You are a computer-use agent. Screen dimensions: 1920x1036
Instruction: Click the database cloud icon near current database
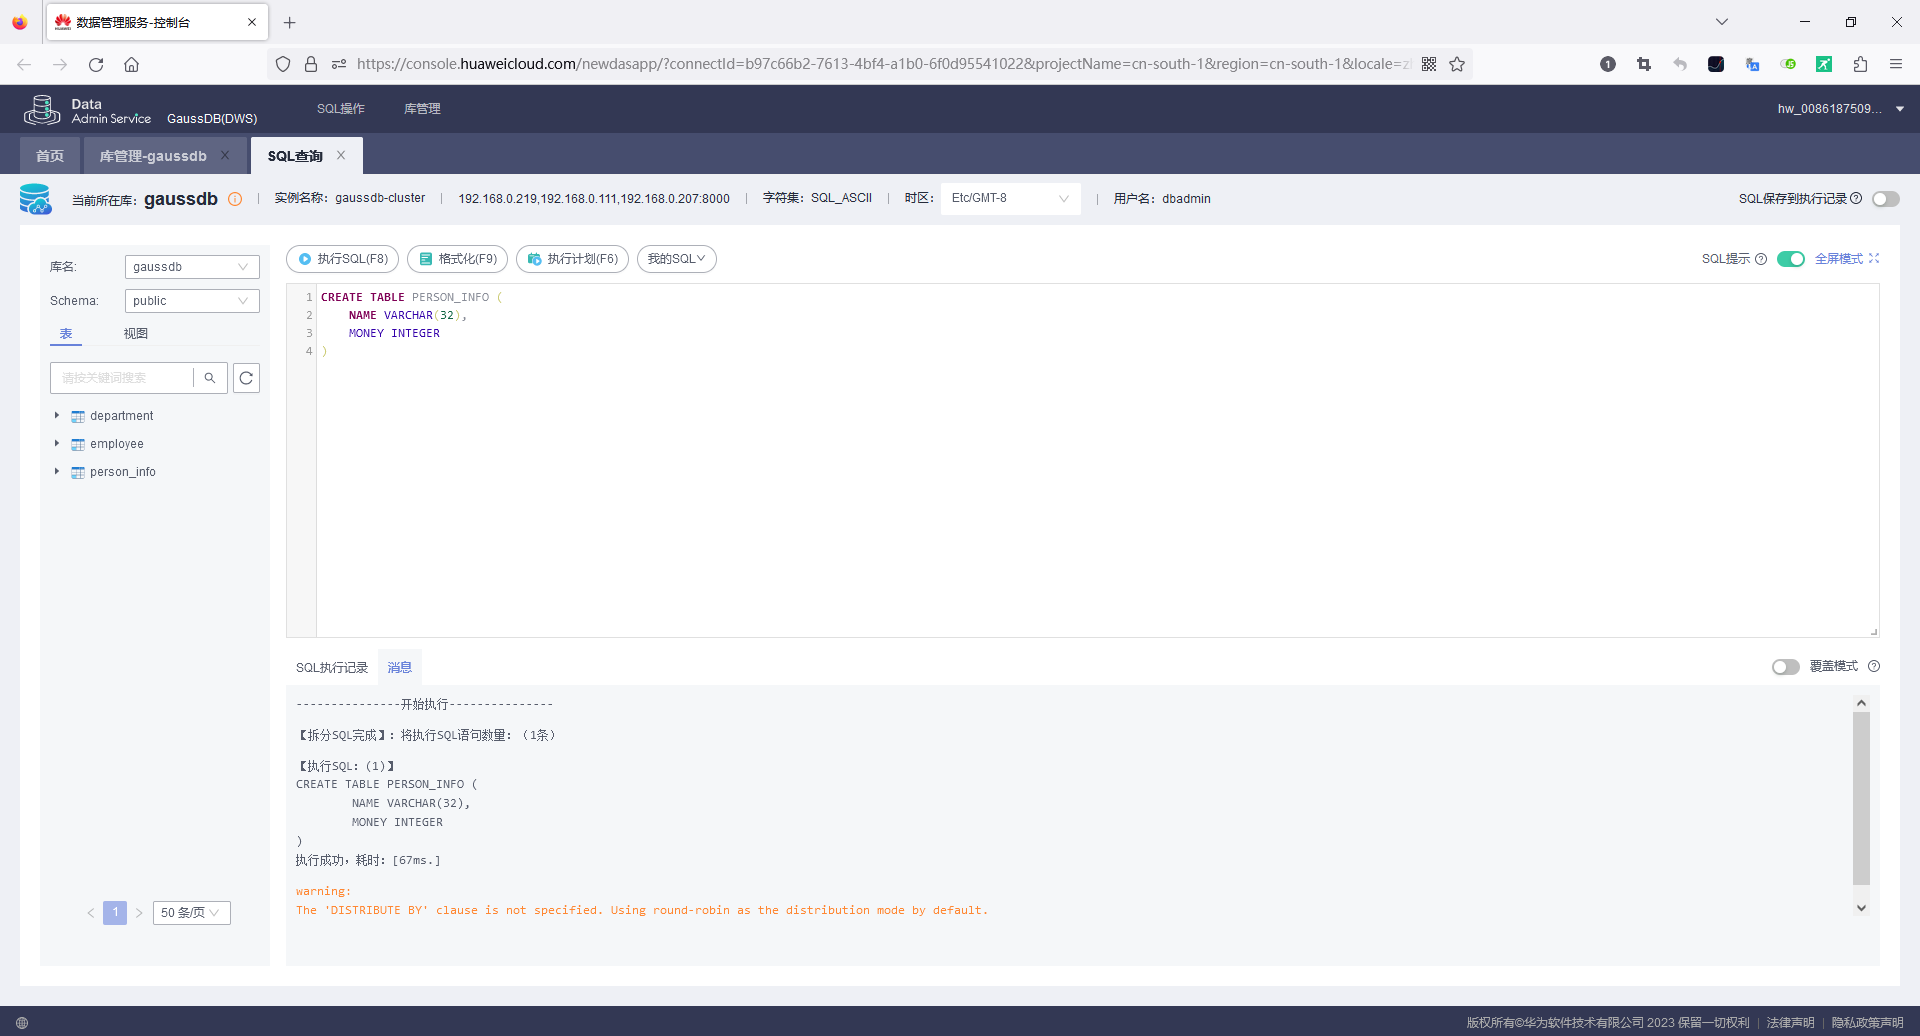(36, 199)
